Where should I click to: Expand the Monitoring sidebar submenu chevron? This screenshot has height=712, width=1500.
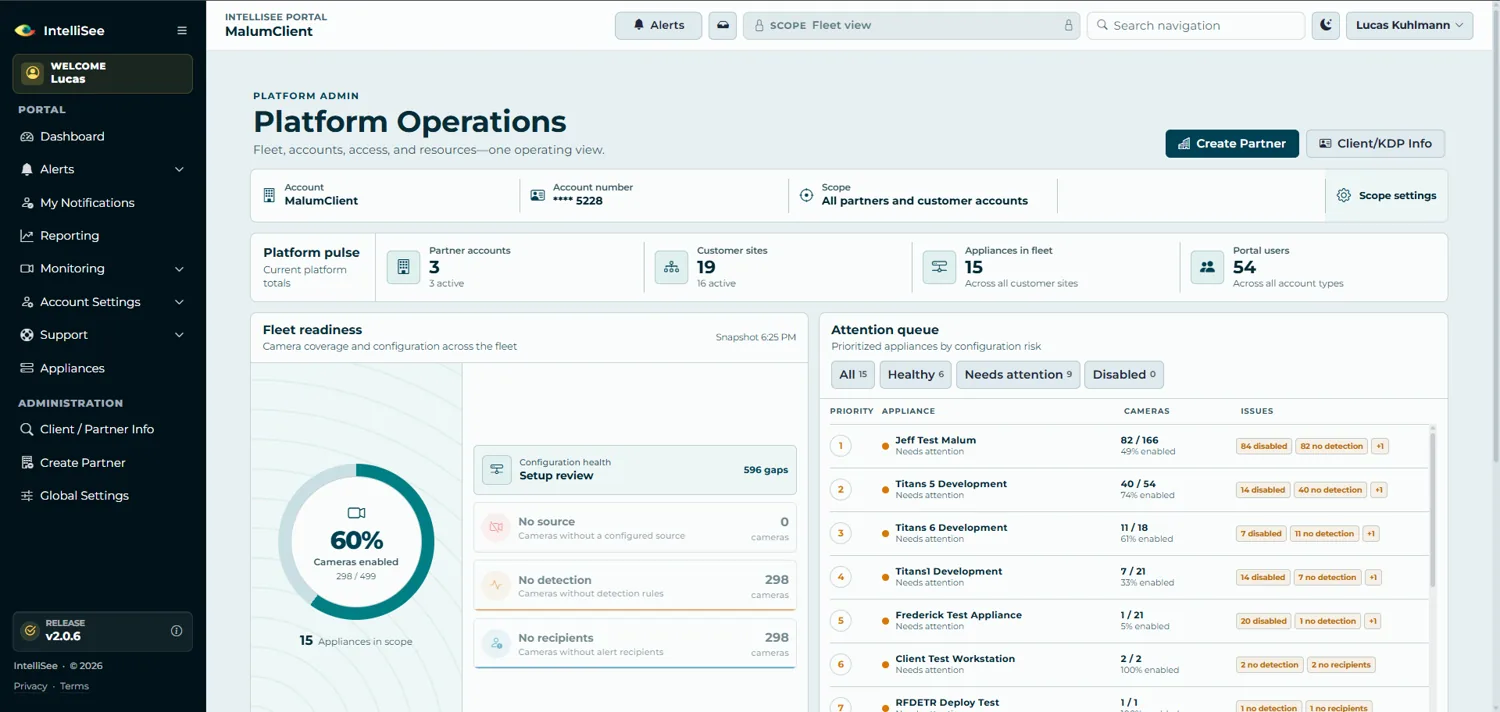tap(179, 269)
